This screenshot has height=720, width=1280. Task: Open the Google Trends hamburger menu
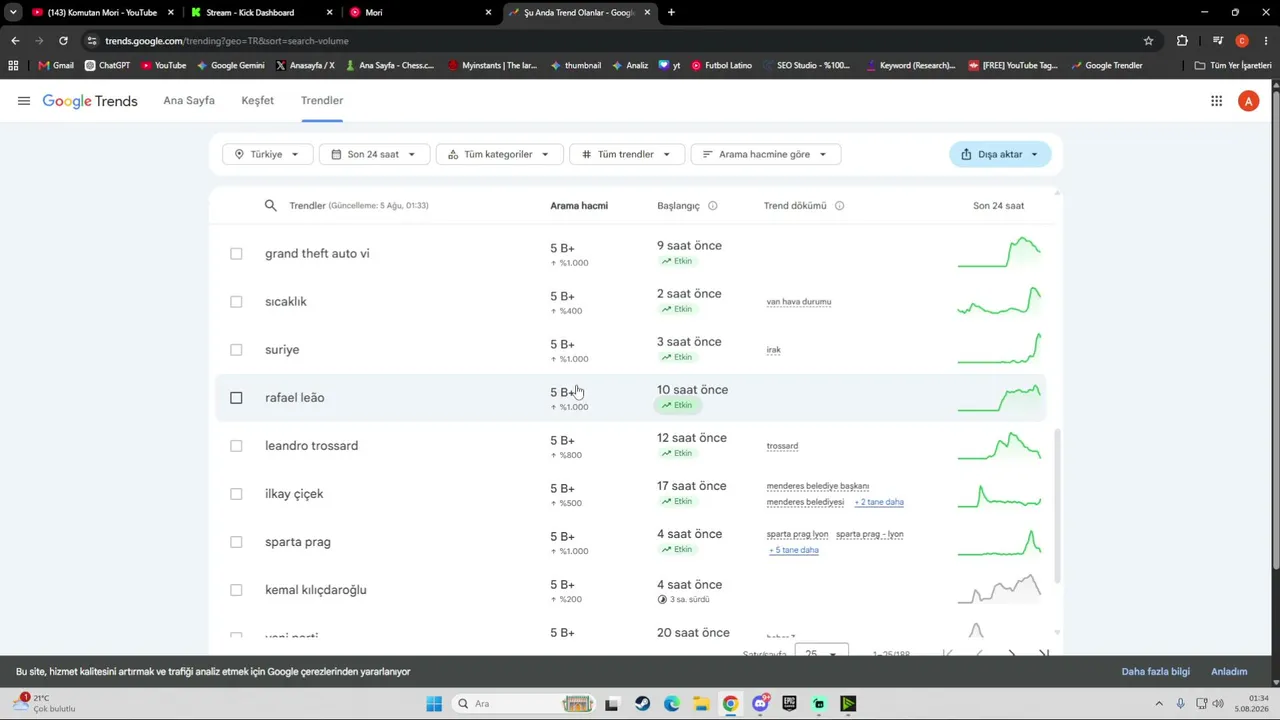tap(24, 101)
